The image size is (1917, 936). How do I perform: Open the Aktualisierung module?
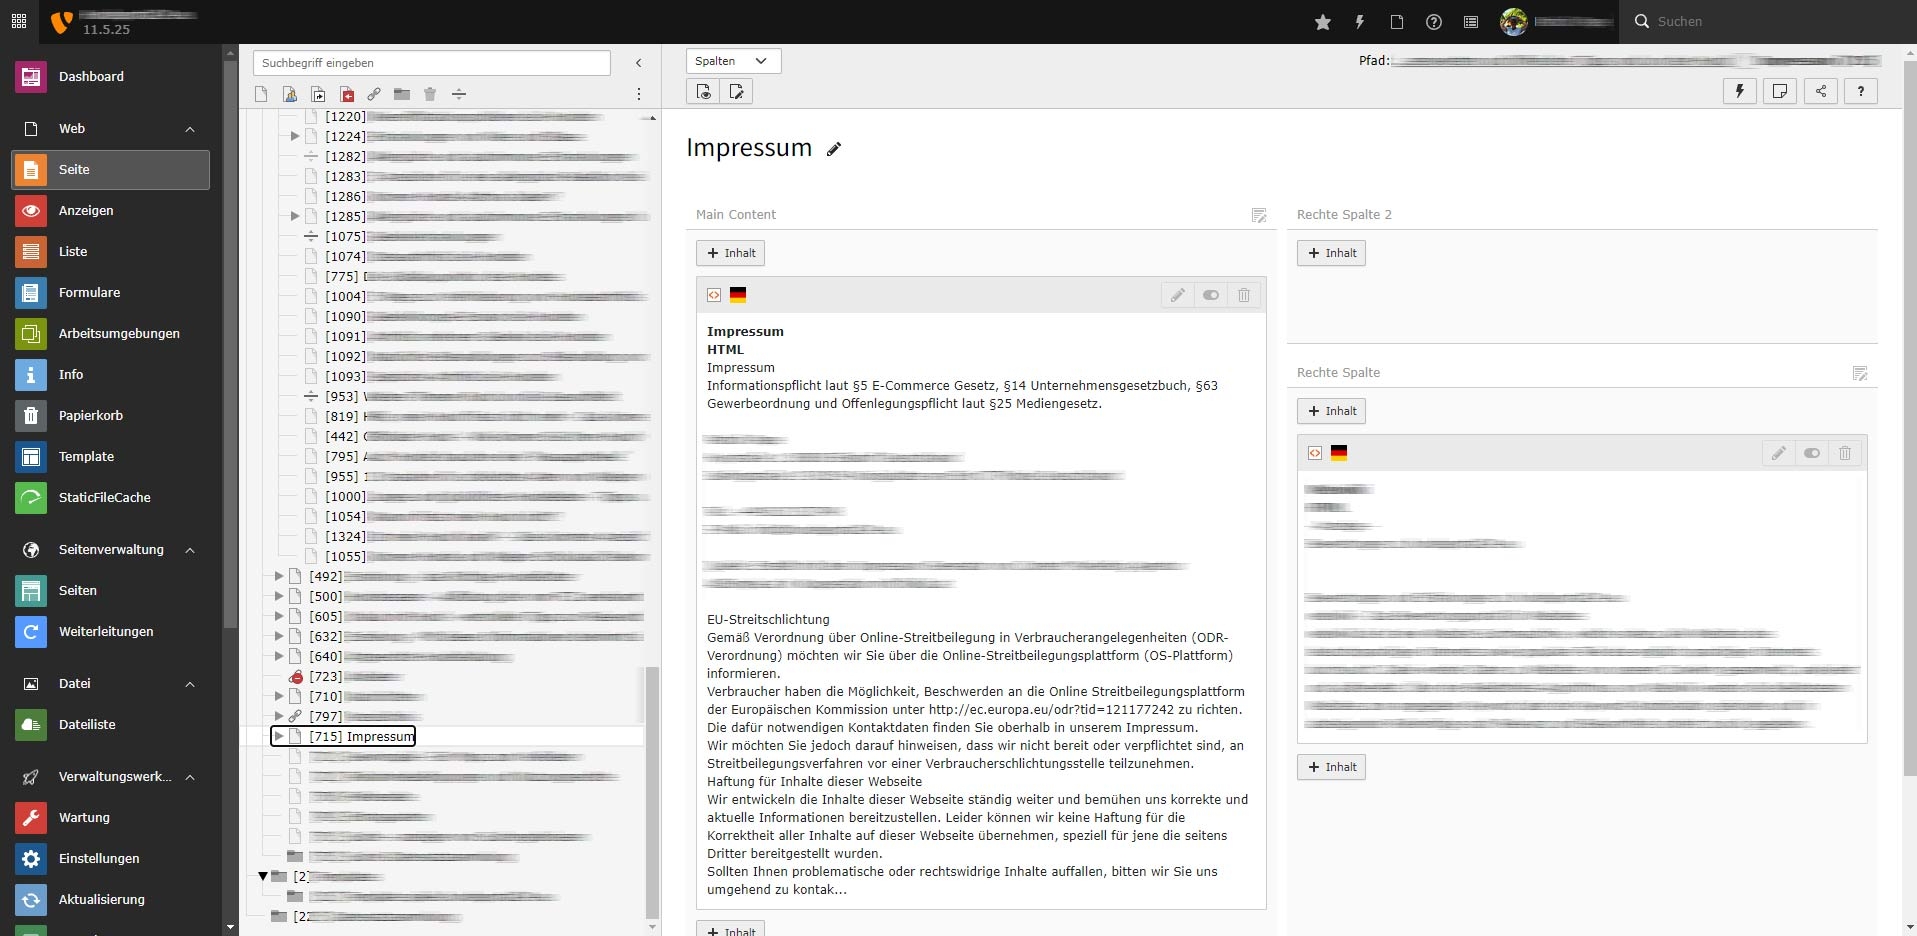point(110,900)
